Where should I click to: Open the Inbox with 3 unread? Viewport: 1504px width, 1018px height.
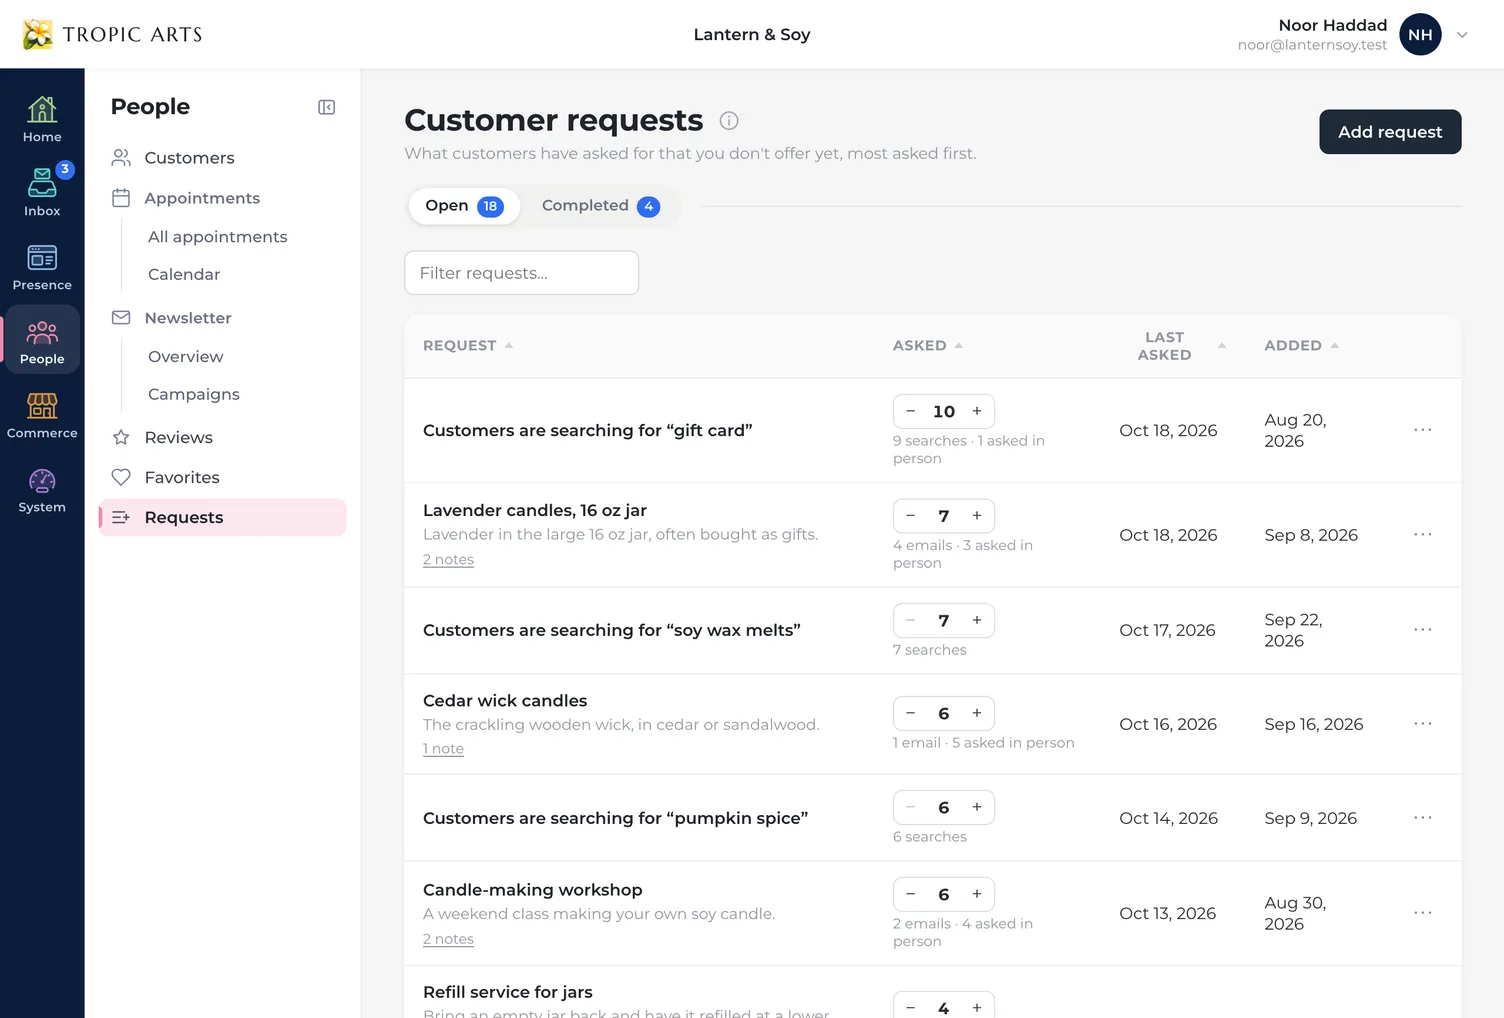click(42, 194)
